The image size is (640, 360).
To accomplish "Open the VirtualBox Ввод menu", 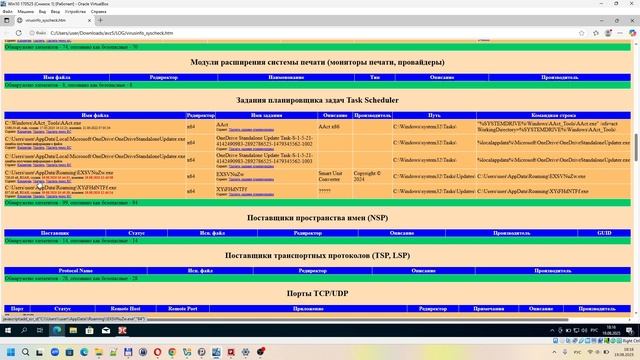I will point(55,11).
